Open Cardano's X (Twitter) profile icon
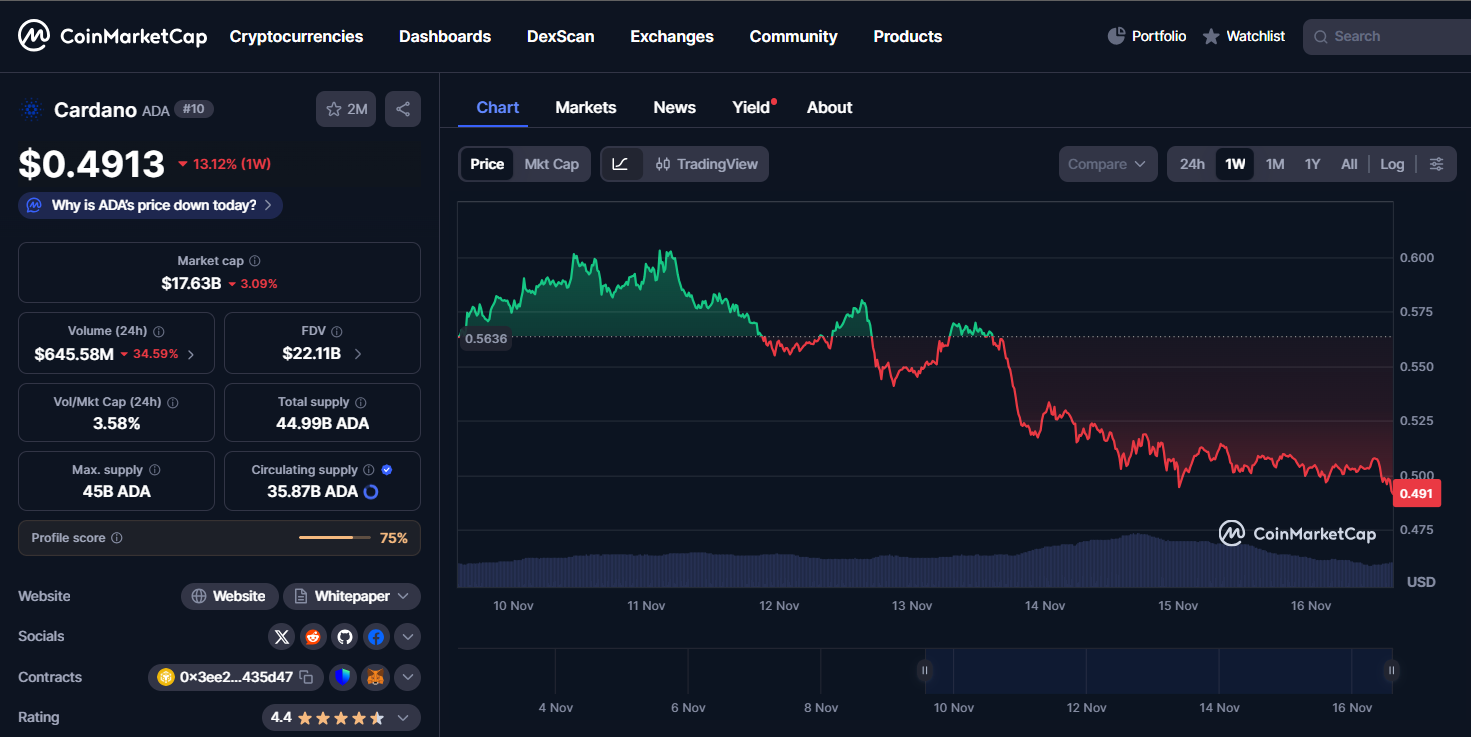 click(x=281, y=636)
